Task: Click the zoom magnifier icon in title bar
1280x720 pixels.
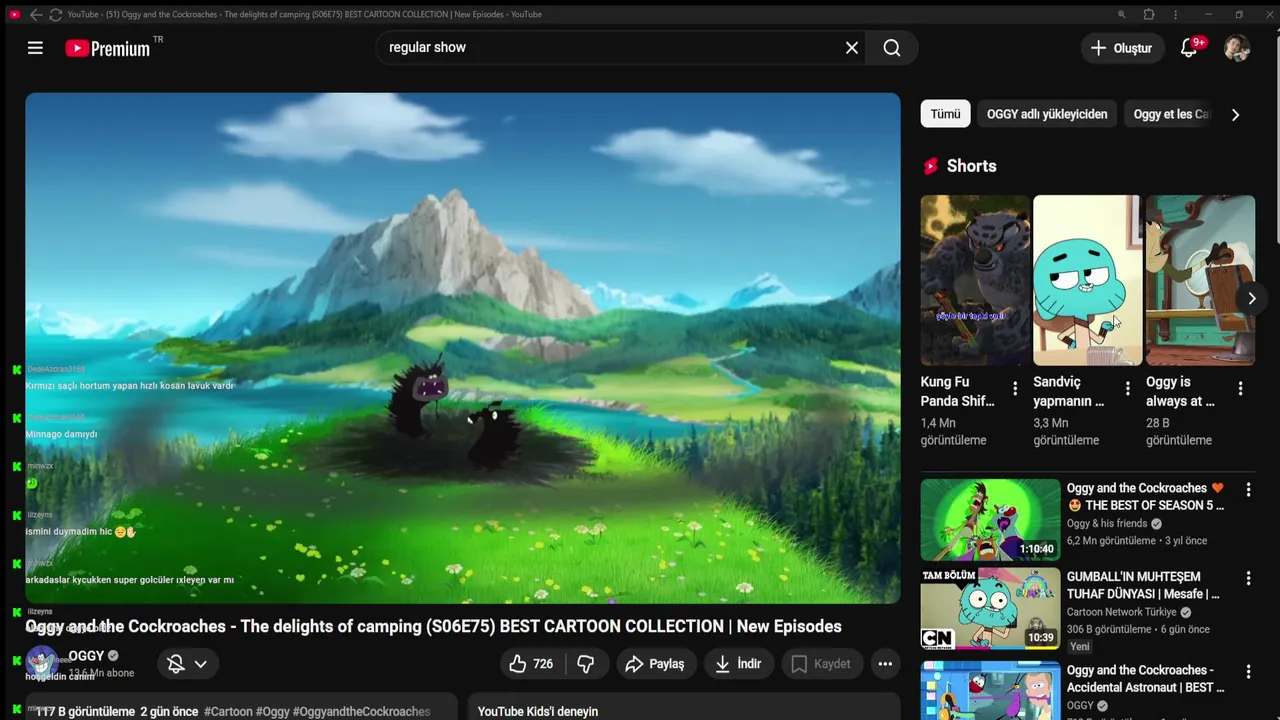Action: coord(1122,14)
